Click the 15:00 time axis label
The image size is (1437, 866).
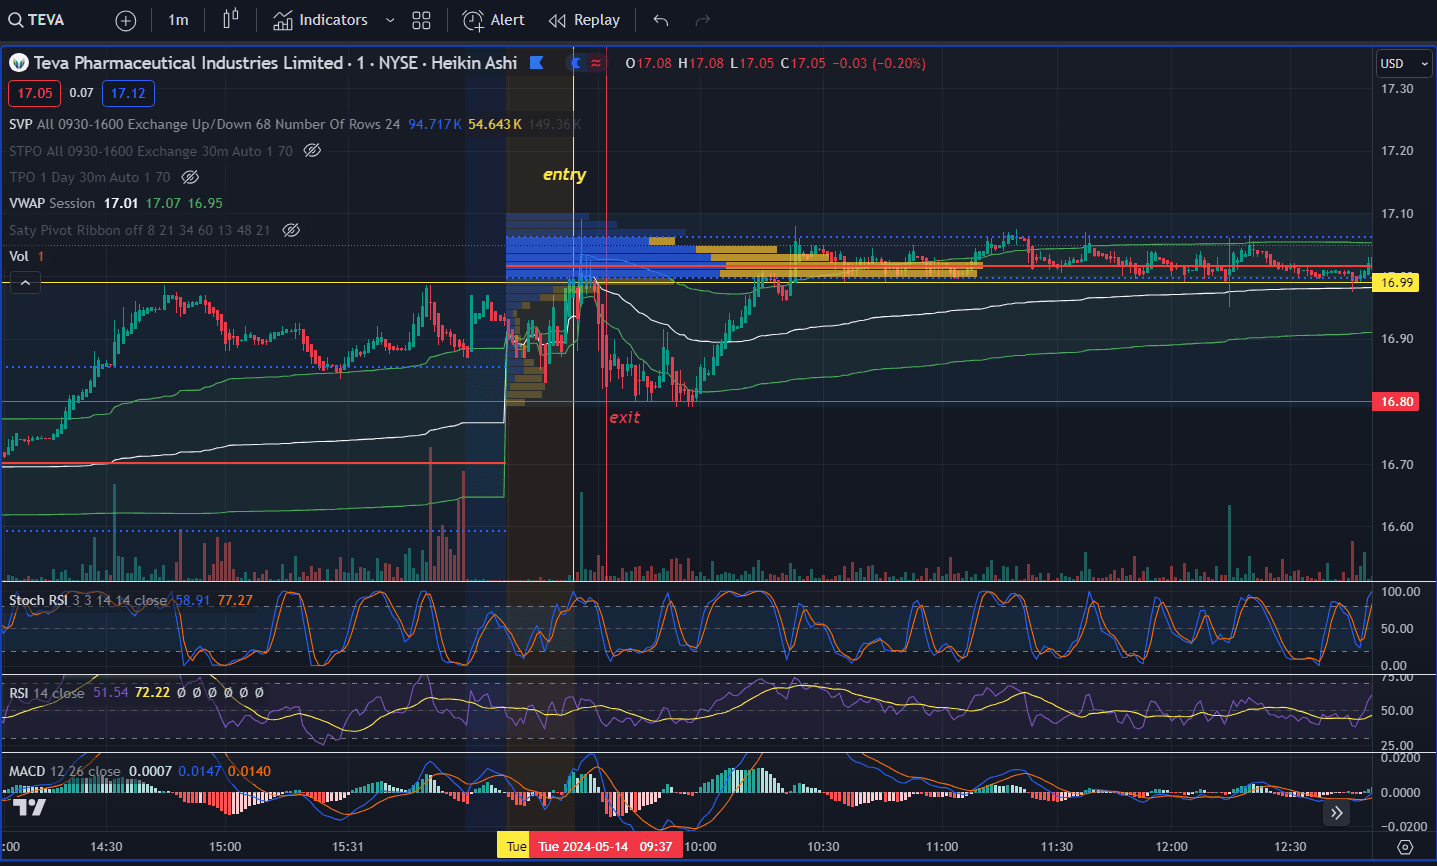coord(225,846)
